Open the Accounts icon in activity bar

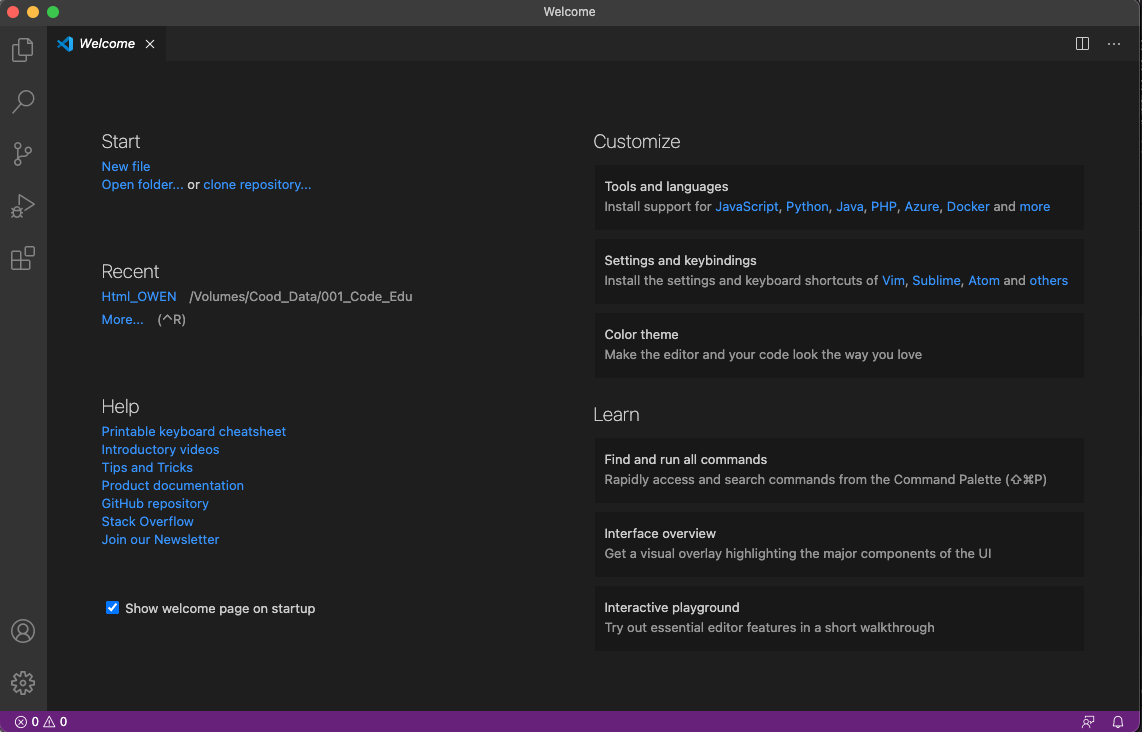23,631
